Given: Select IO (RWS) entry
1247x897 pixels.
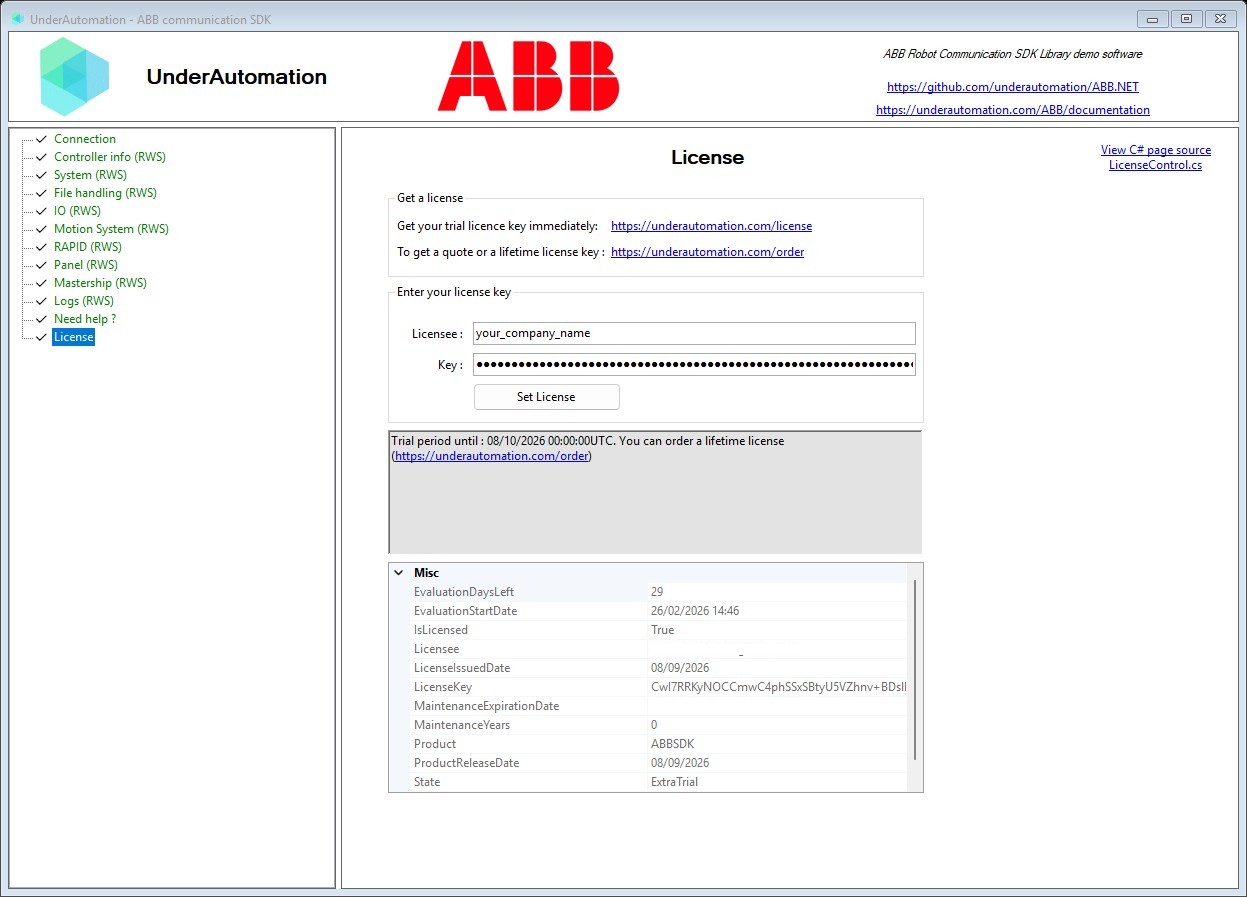Looking at the screenshot, I should 77,211.
